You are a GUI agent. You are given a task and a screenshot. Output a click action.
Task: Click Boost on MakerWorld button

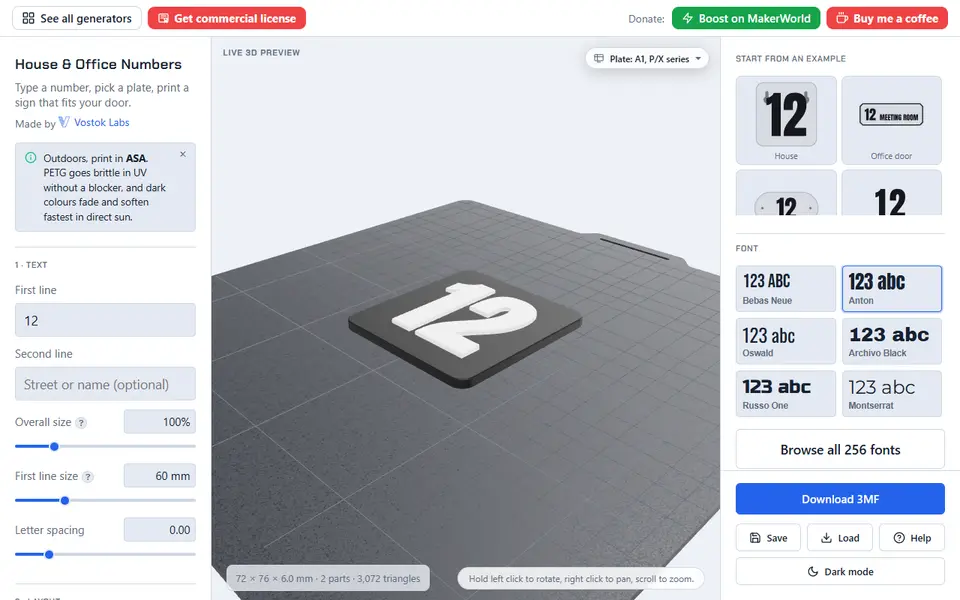click(746, 18)
